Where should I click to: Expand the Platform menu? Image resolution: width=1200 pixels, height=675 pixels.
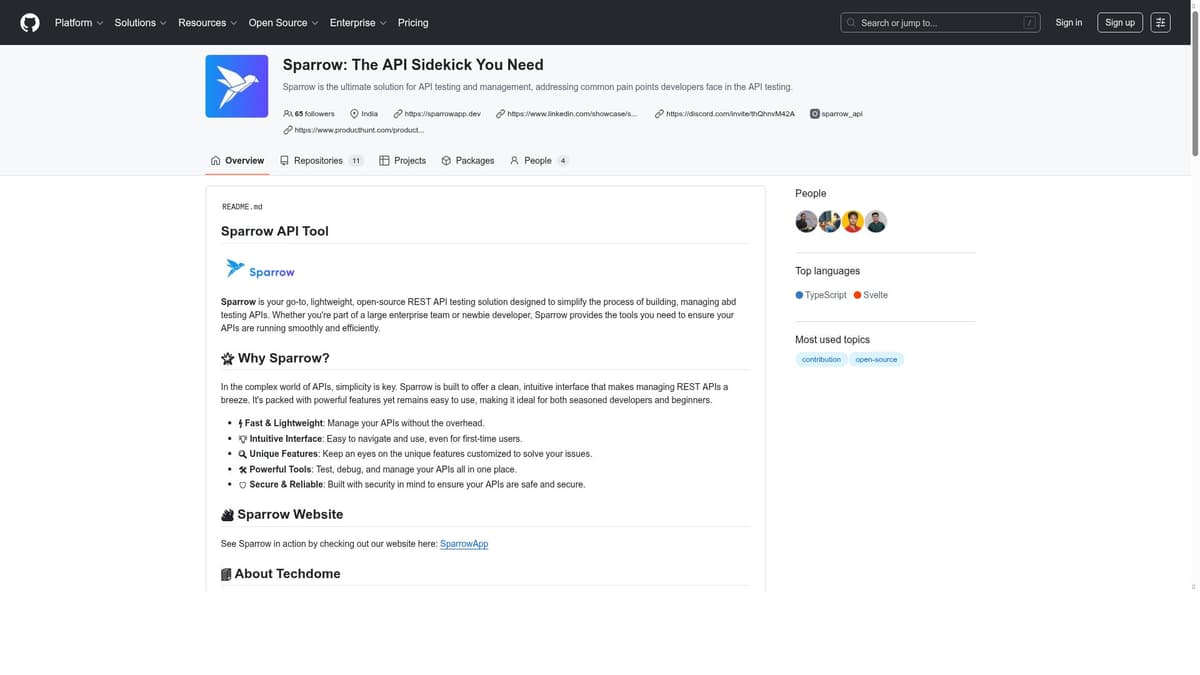(x=78, y=22)
